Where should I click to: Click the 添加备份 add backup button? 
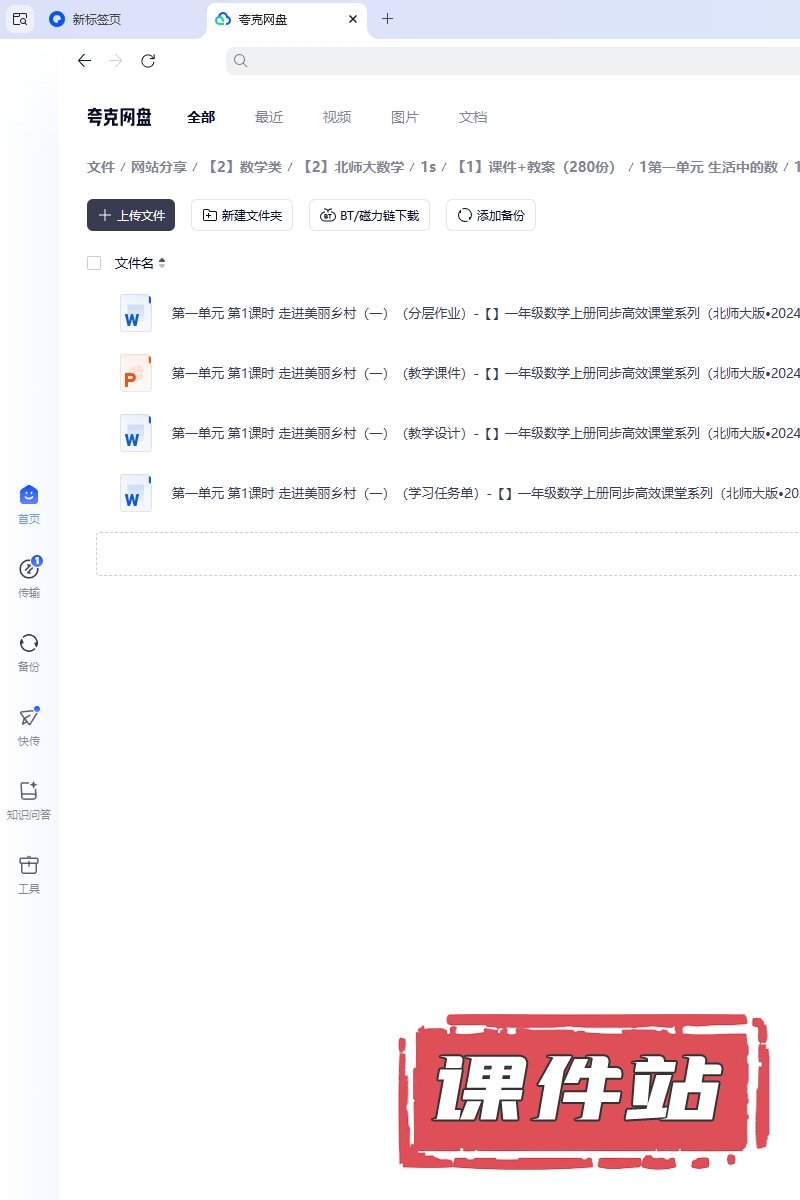[x=491, y=215]
